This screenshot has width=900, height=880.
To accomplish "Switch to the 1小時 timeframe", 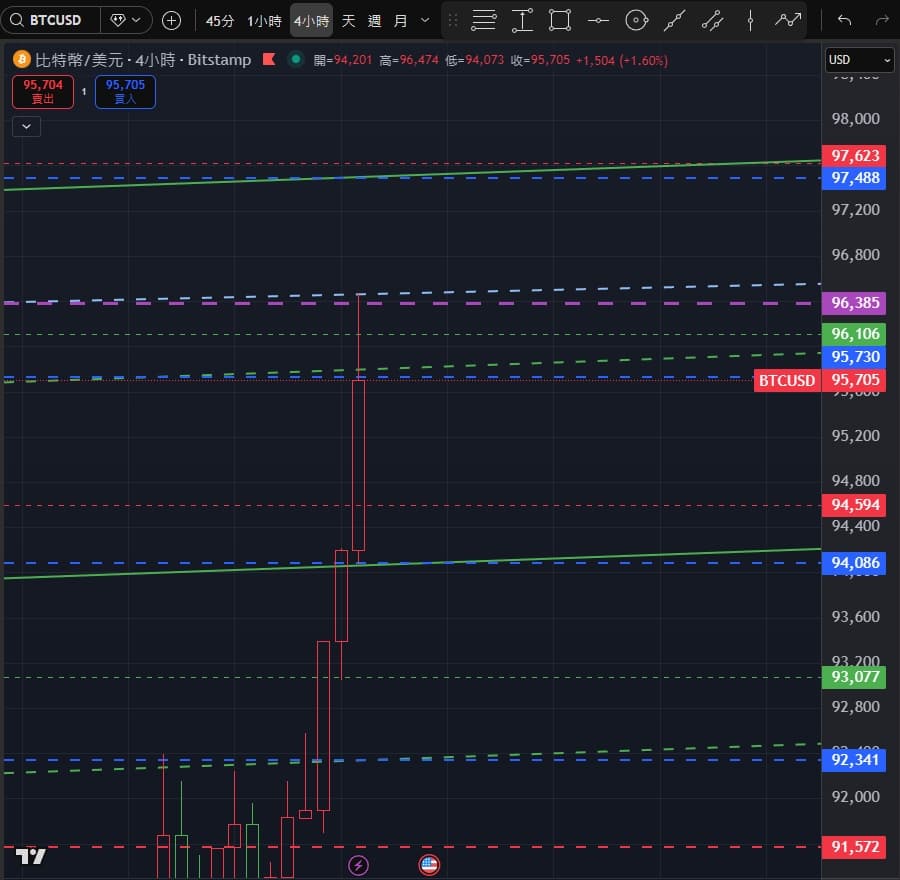I will (x=264, y=21).
